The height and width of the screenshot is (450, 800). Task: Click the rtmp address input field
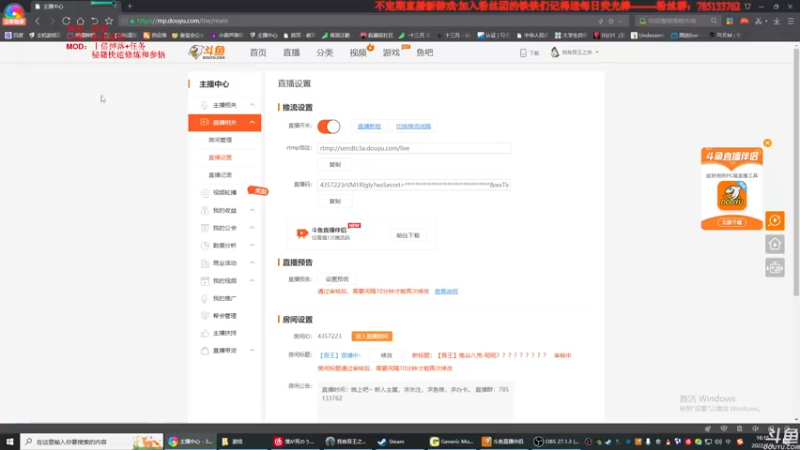tap(414, 148)
